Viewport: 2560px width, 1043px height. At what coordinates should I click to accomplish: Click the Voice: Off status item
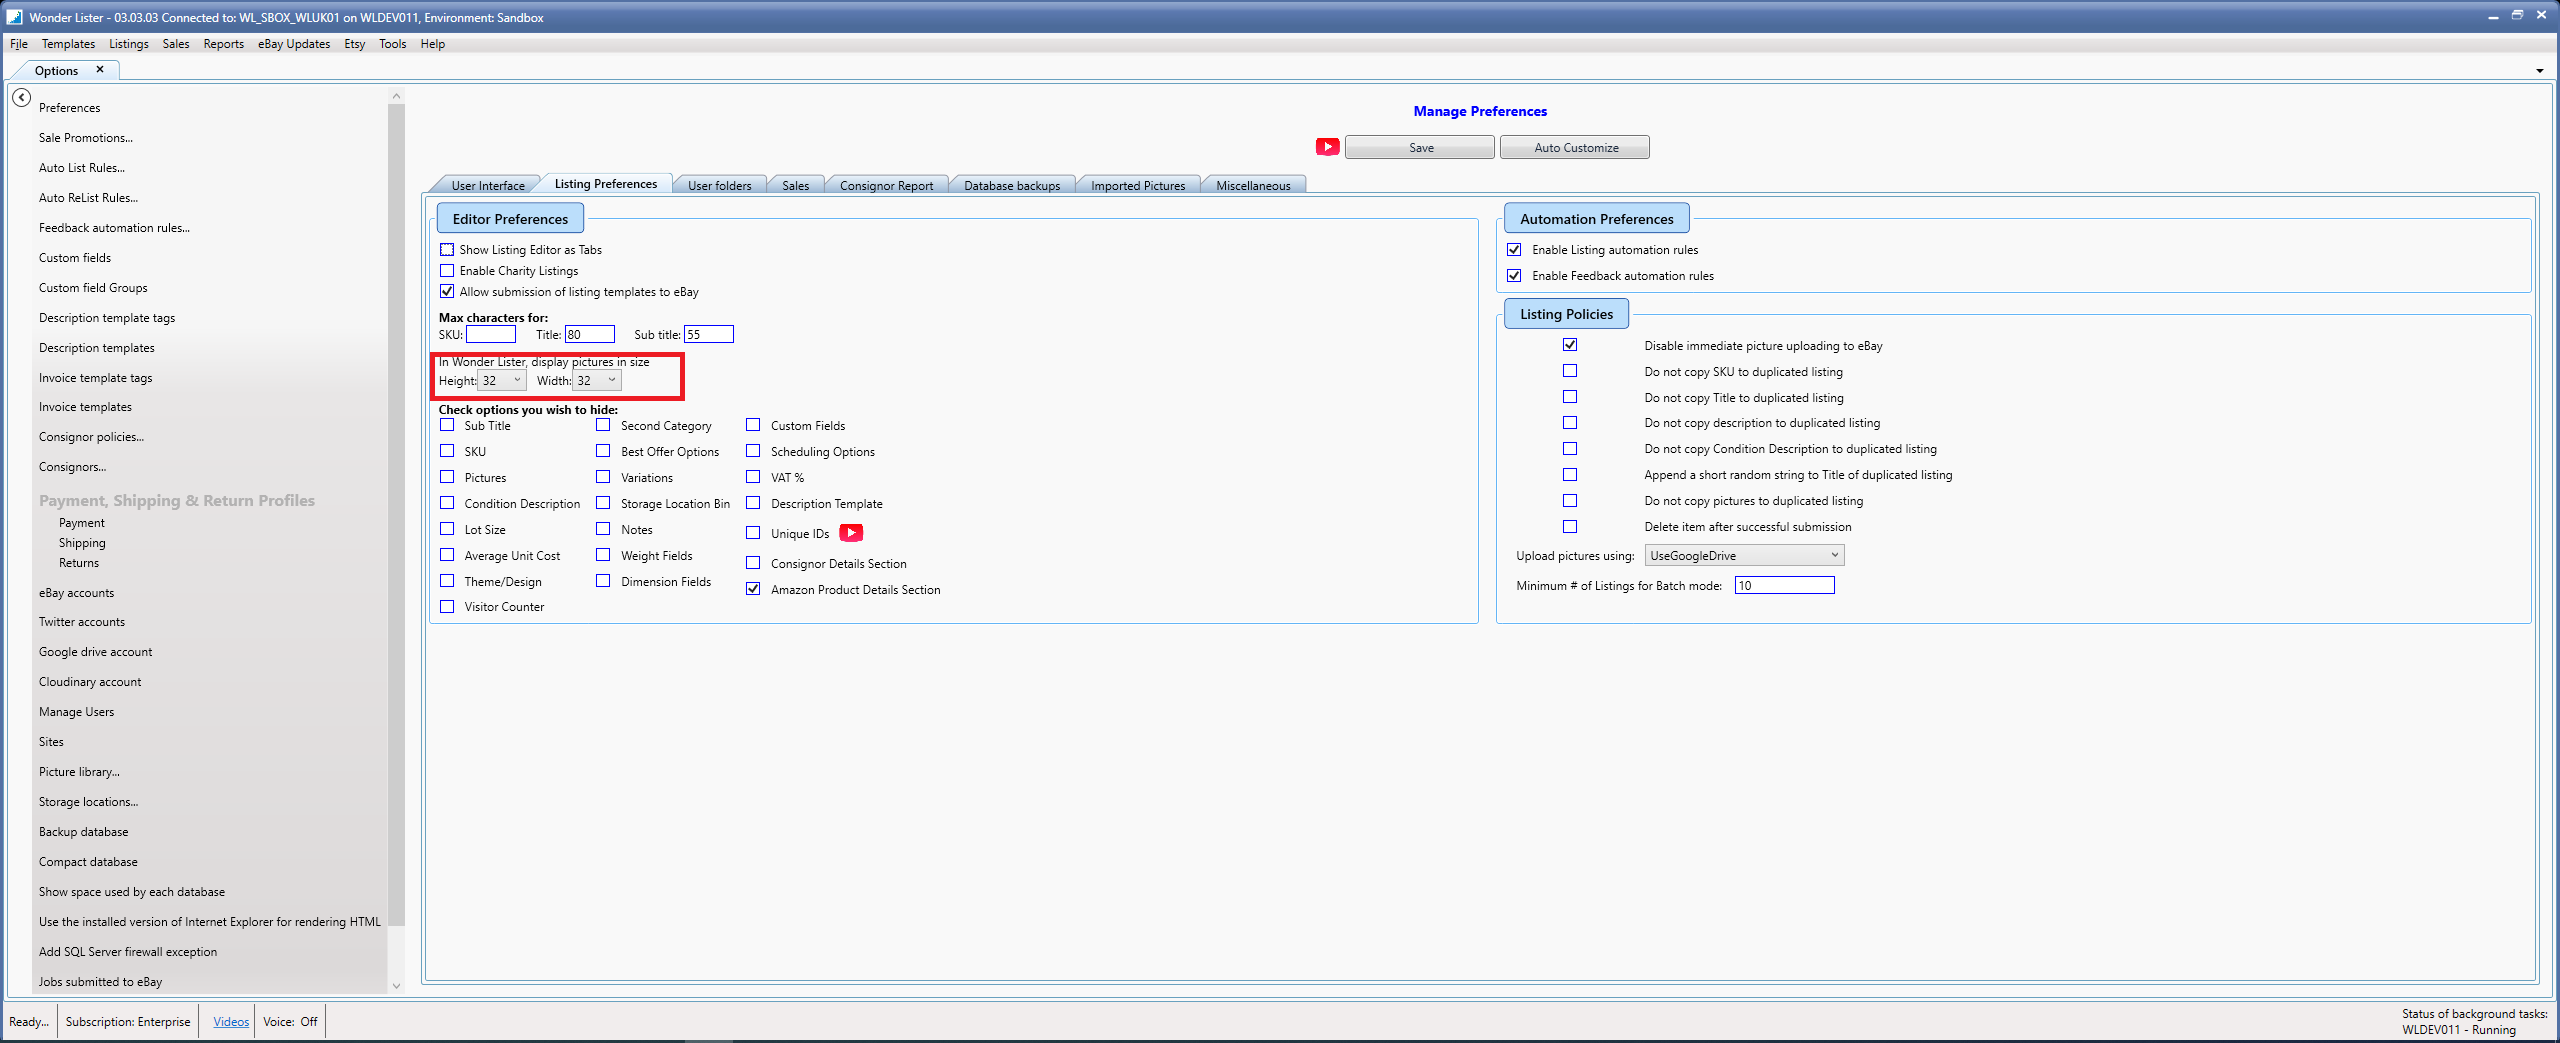coord(290,1021)
